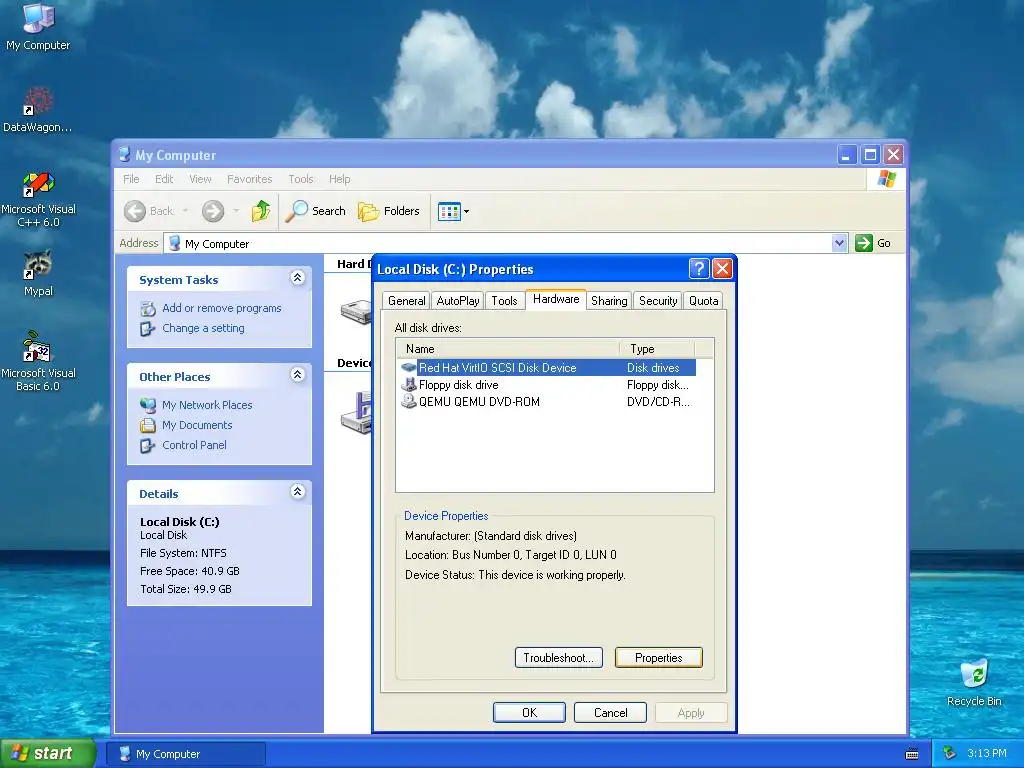Collapse Other Places panel
1024x768 pixels.
(298, 375)
